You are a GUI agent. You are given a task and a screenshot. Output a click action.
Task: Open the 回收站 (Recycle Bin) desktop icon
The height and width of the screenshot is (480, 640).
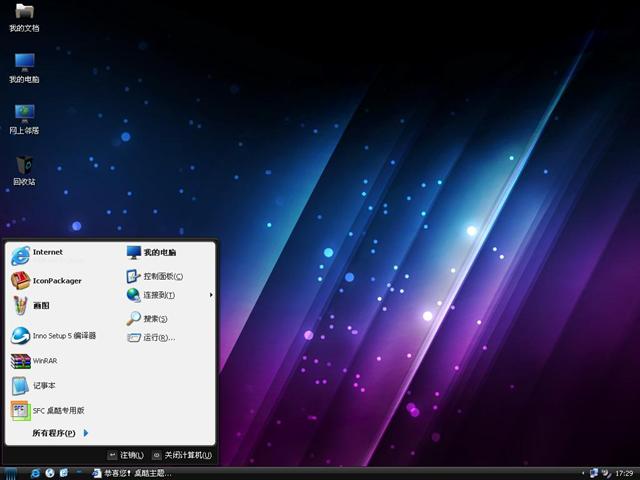coord(24,168)
